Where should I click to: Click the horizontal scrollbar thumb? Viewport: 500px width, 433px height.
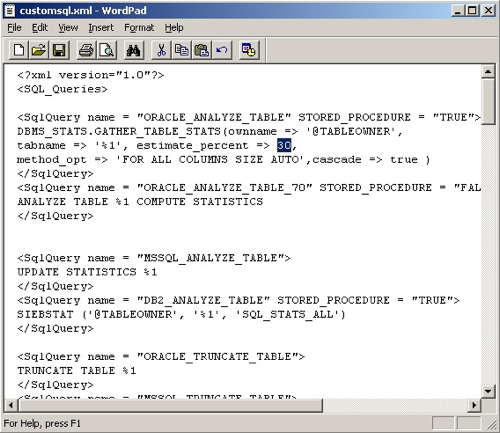coord(170,405)
